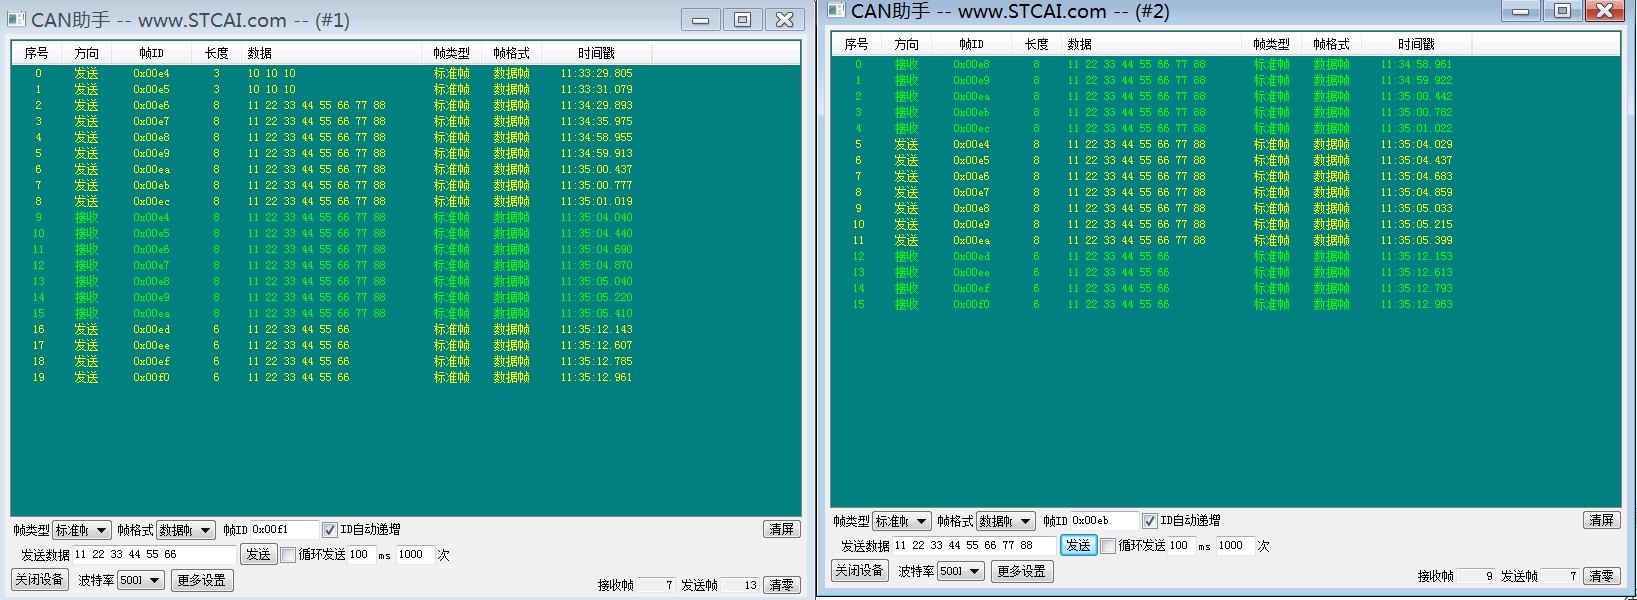Image resolution: width=1637 pixels, height=600 pixels.
Task: Open 波特率 dropdown in window #1
Action: [x=141, y=580]
